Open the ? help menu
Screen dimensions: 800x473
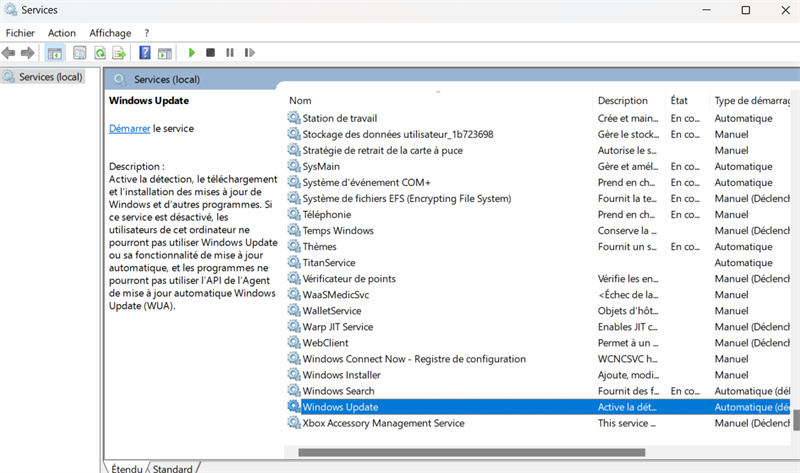[146, 33]
